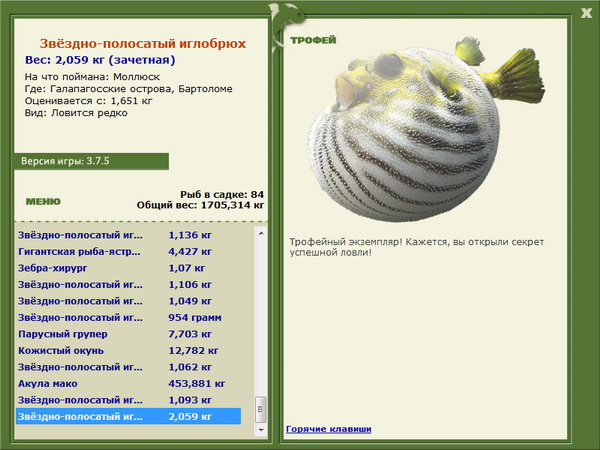Click the Общий вес: 1705,314 кг total

tap(200, 205)
